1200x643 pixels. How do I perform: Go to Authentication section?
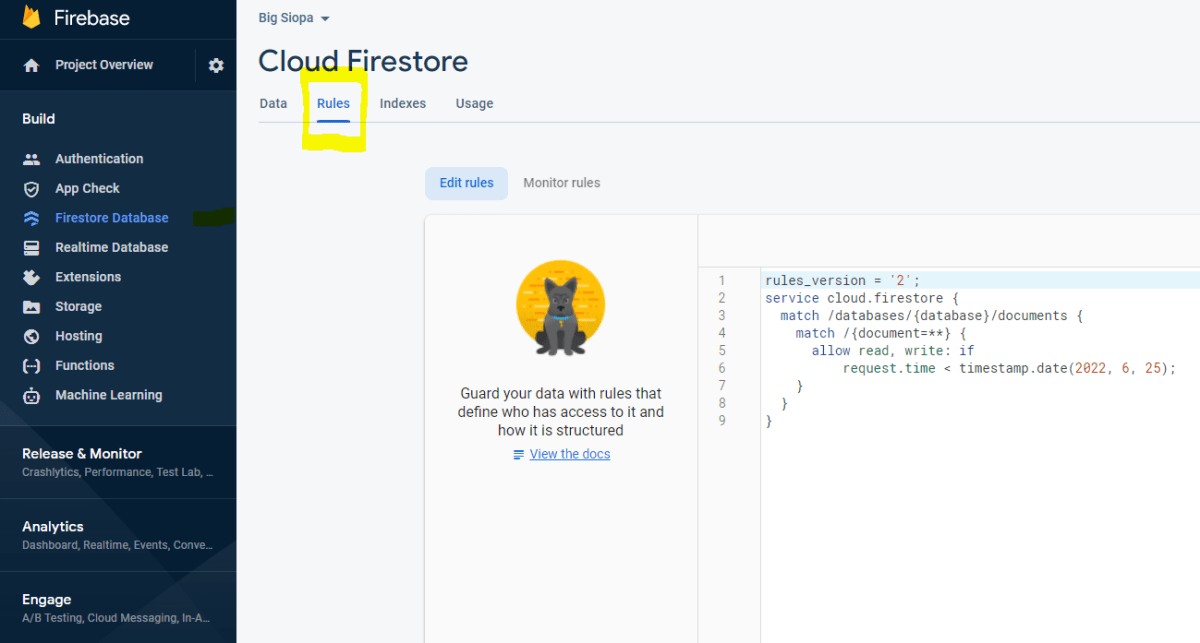99,159
